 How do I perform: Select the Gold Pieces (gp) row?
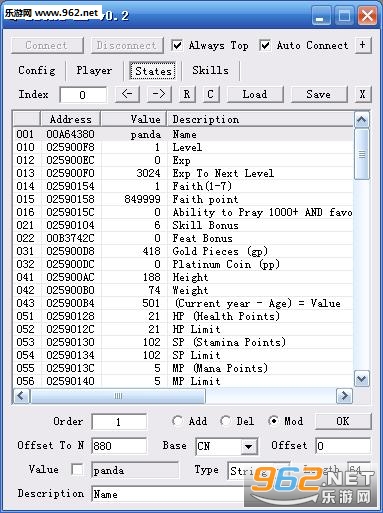pos(183,251)
